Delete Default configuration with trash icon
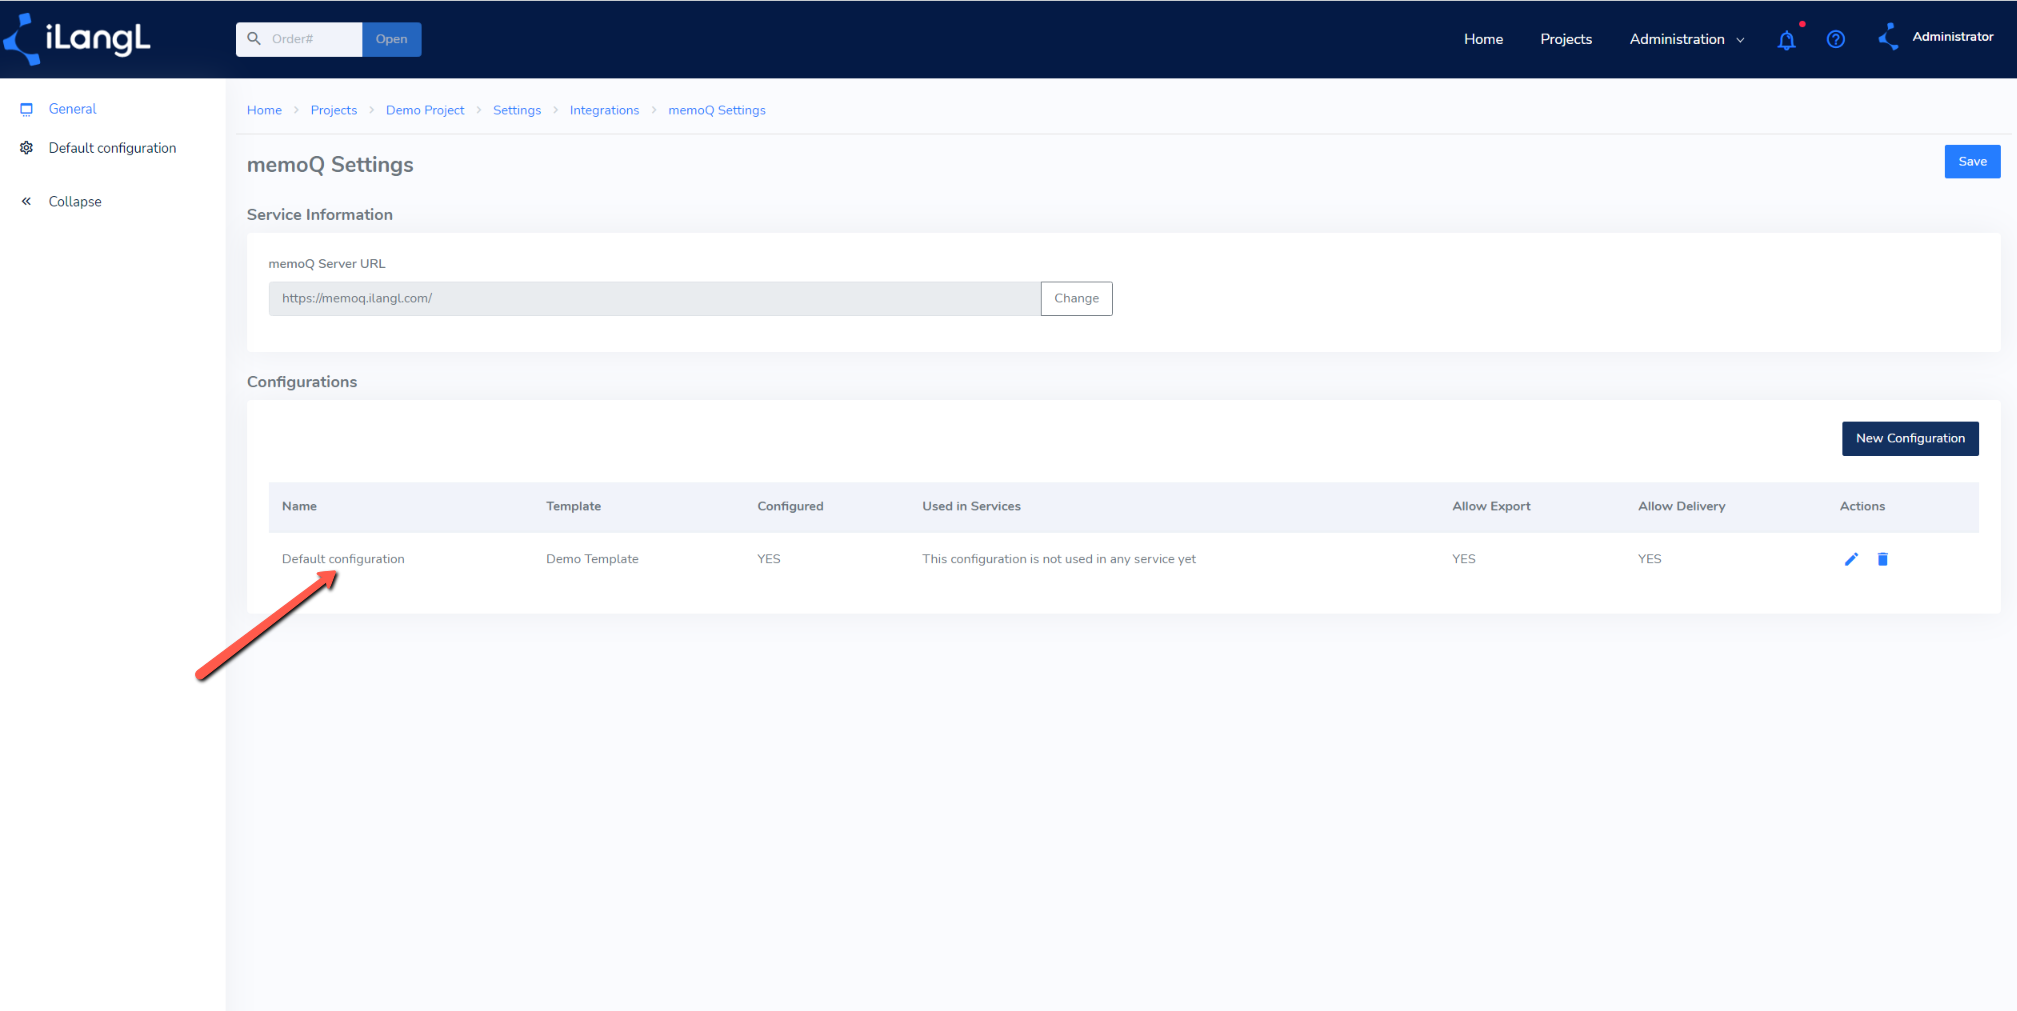The width and height of the screenshot is (2017, 1011). [1882, 559]
